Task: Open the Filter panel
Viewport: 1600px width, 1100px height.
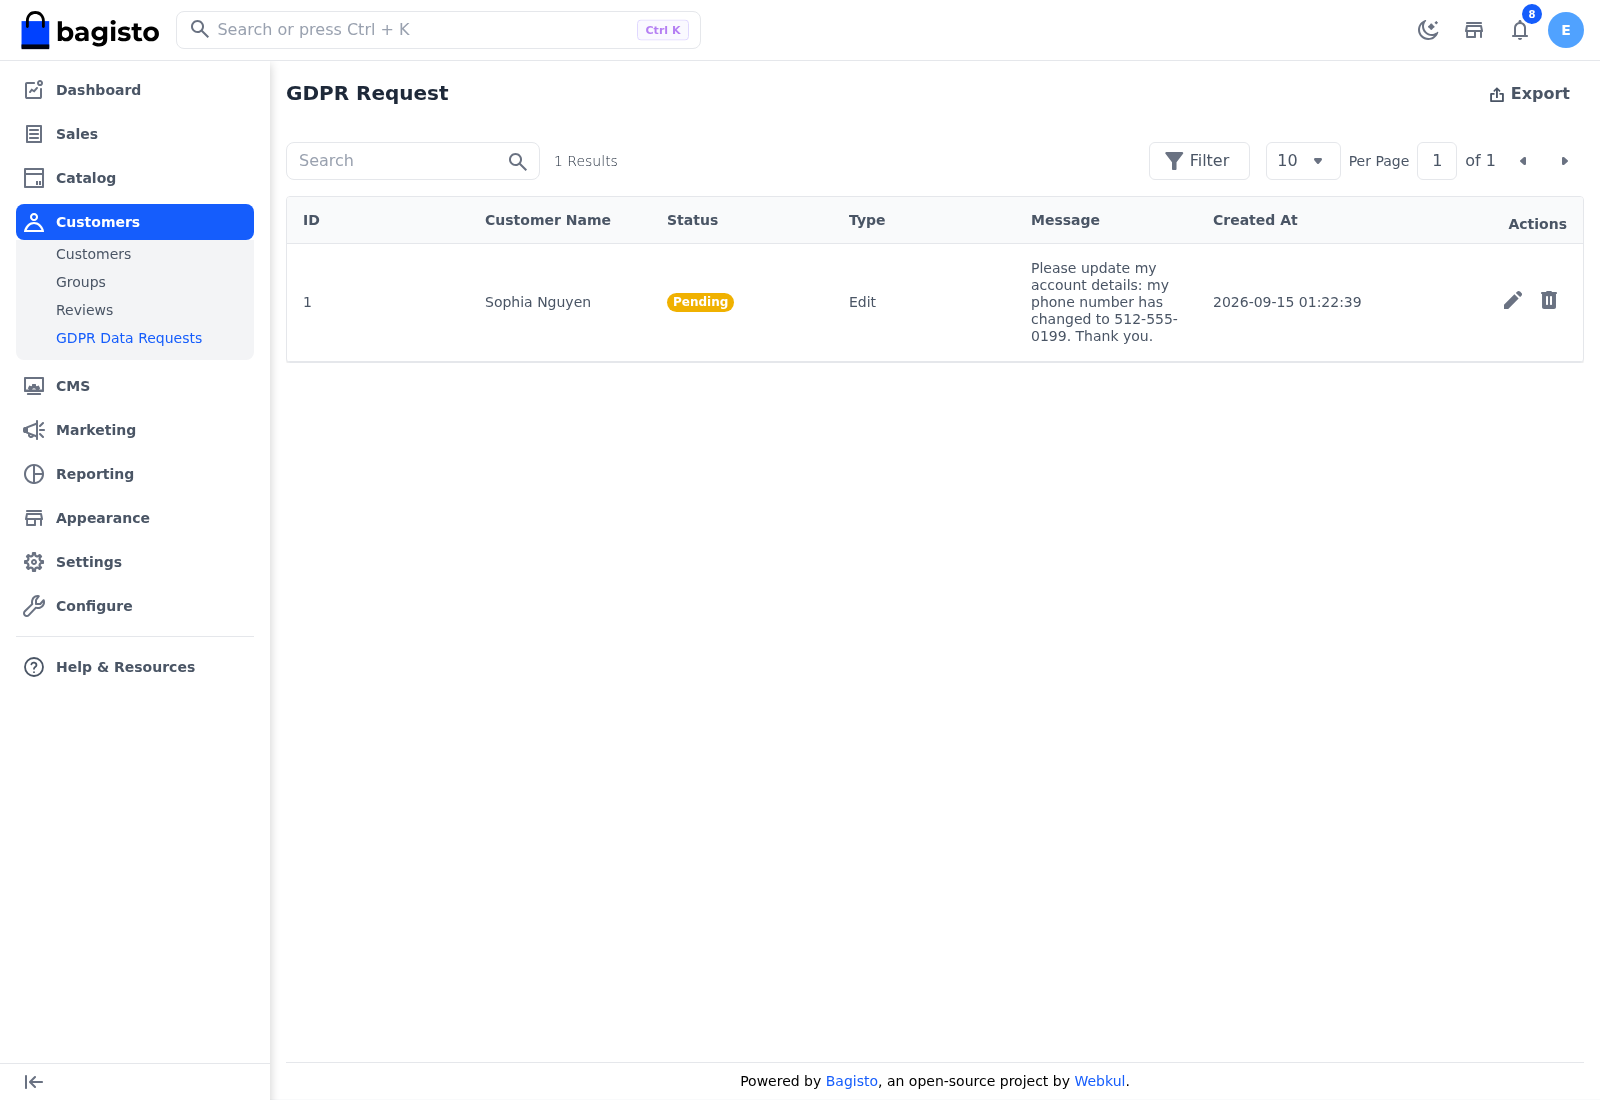Action: coord(1199,161)
